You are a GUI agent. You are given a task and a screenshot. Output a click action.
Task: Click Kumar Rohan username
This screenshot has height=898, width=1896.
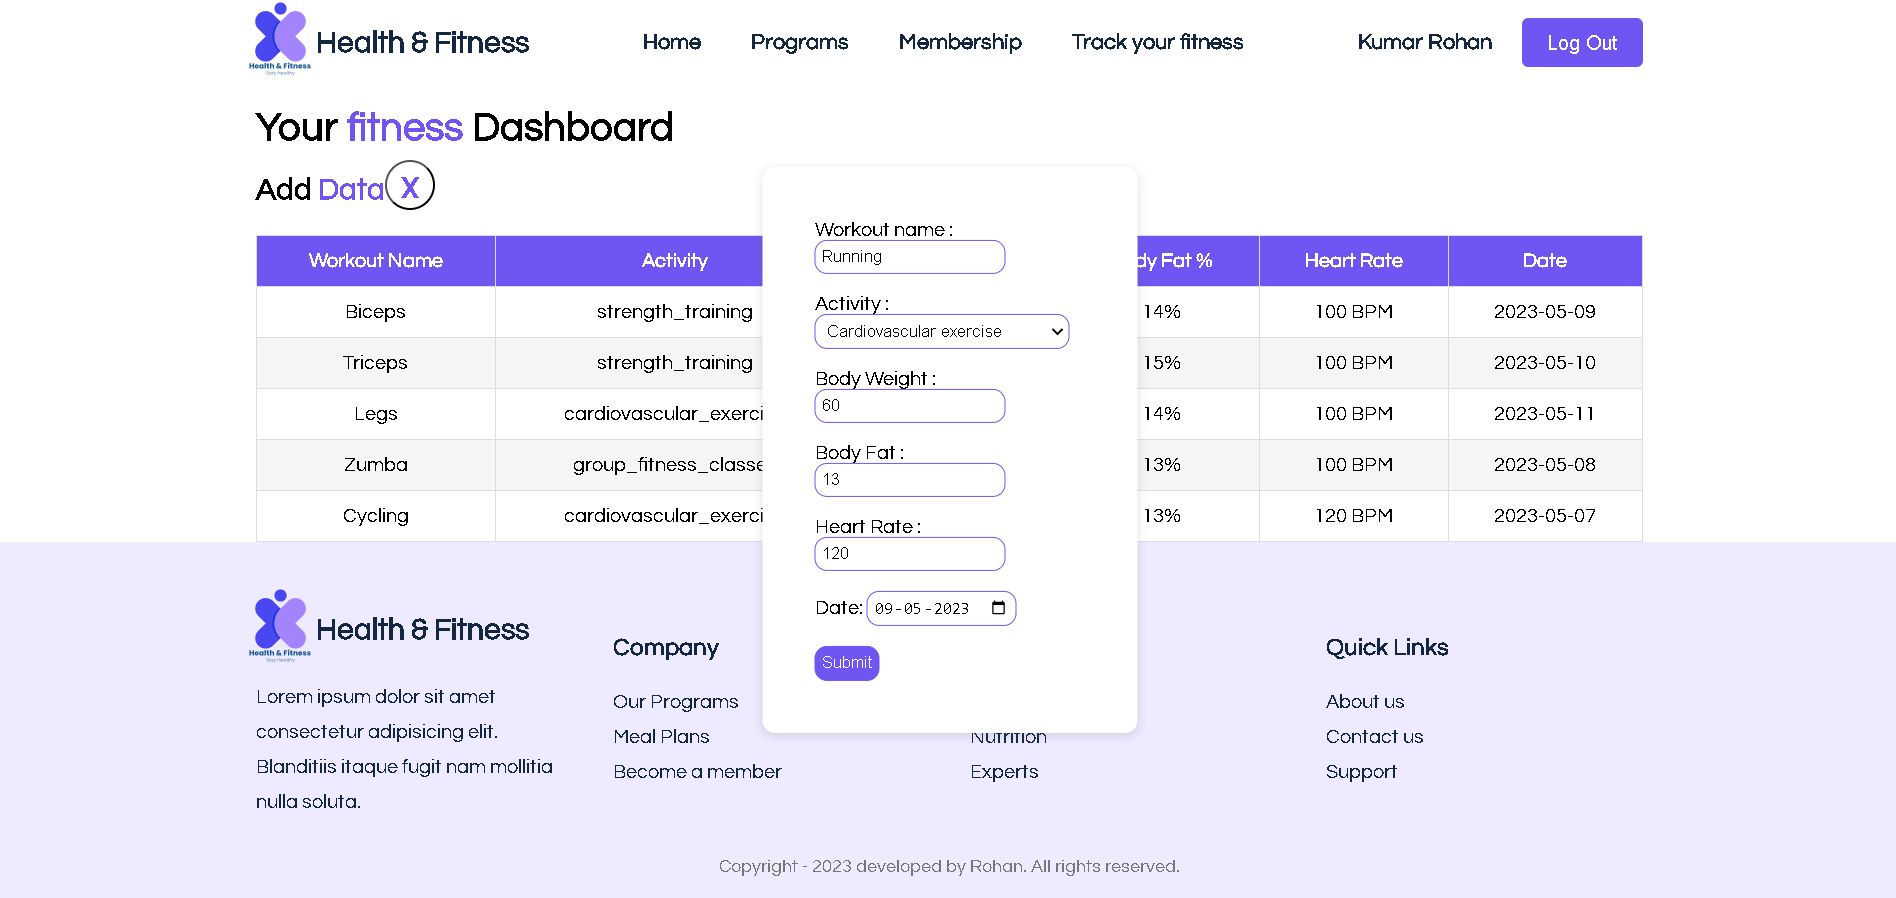(x=1425, y=42)
